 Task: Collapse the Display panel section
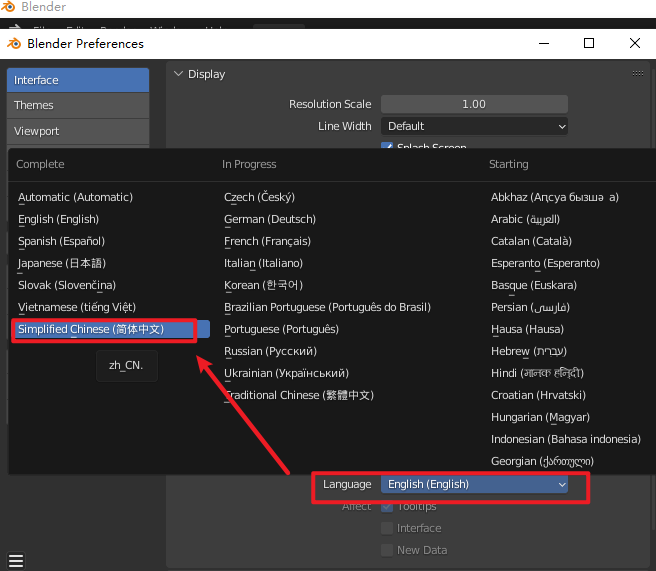tap(178, 74)
